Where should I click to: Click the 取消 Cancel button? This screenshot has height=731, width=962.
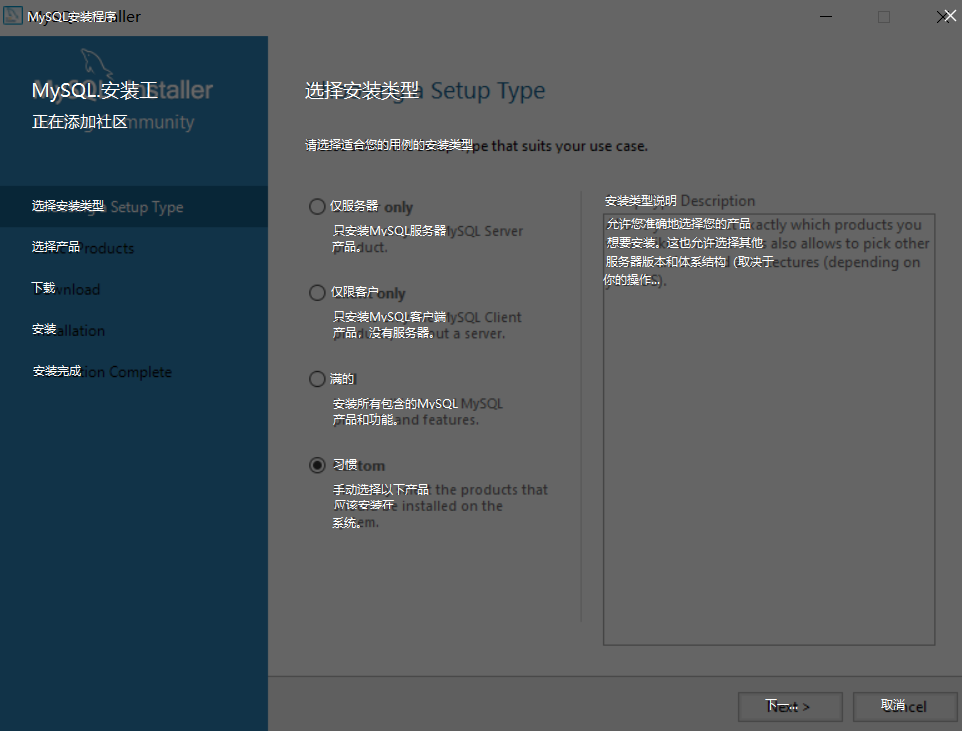(905, 706)
